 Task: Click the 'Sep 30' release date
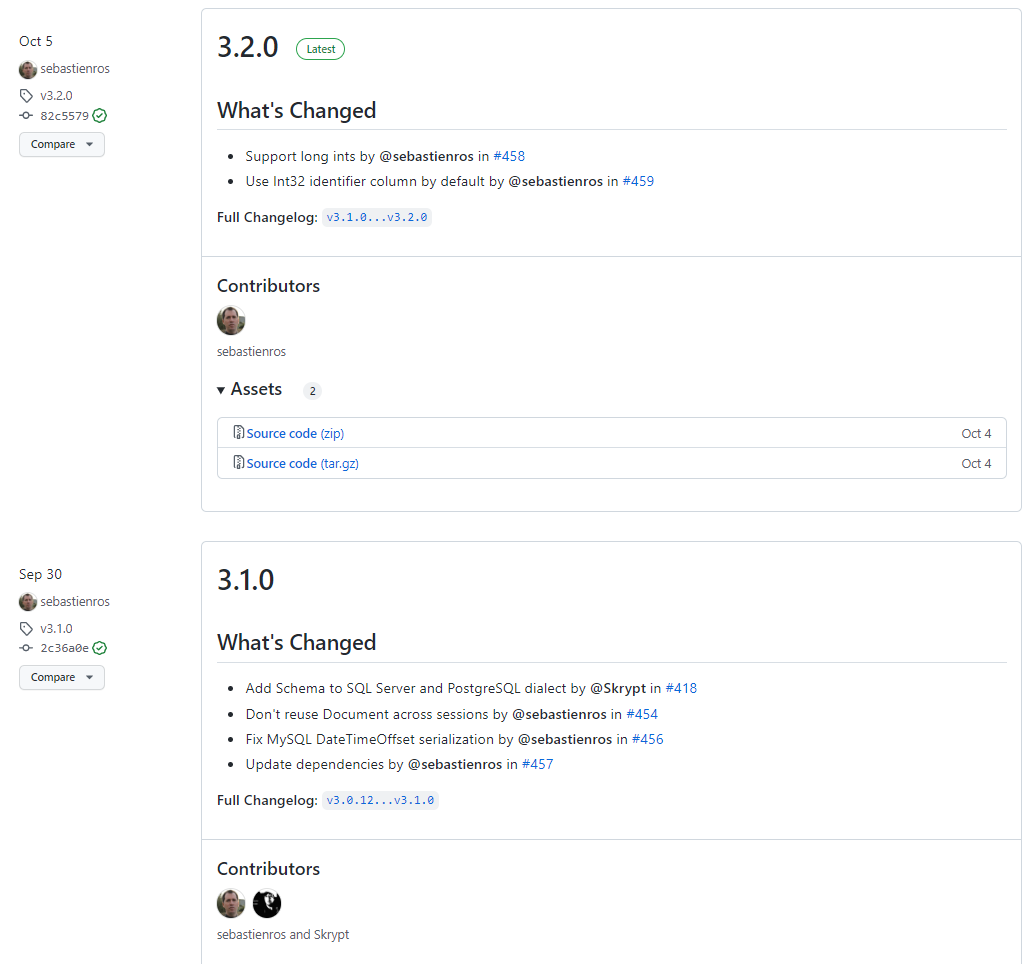pyautogui.click(x=40, y=575)
